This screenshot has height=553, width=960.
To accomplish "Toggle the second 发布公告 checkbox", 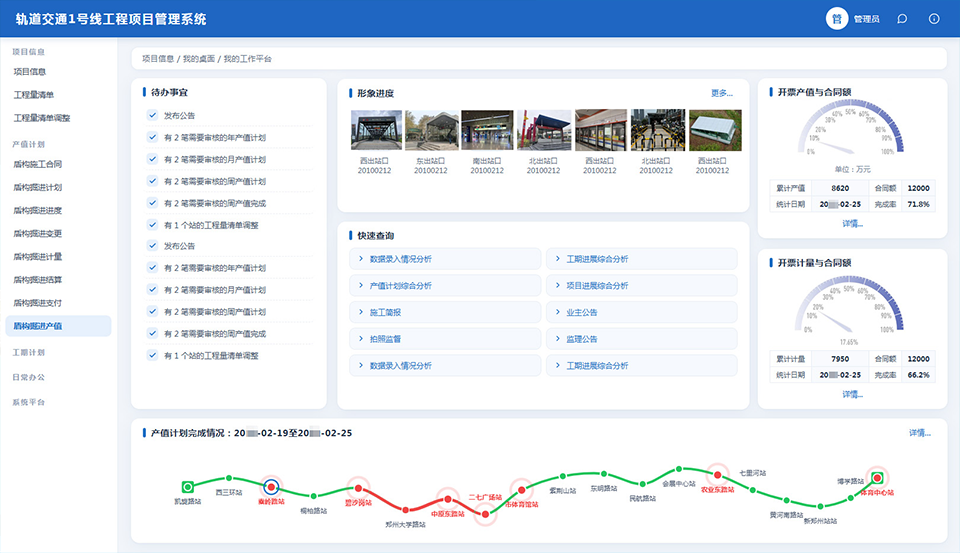I will 152,246.
